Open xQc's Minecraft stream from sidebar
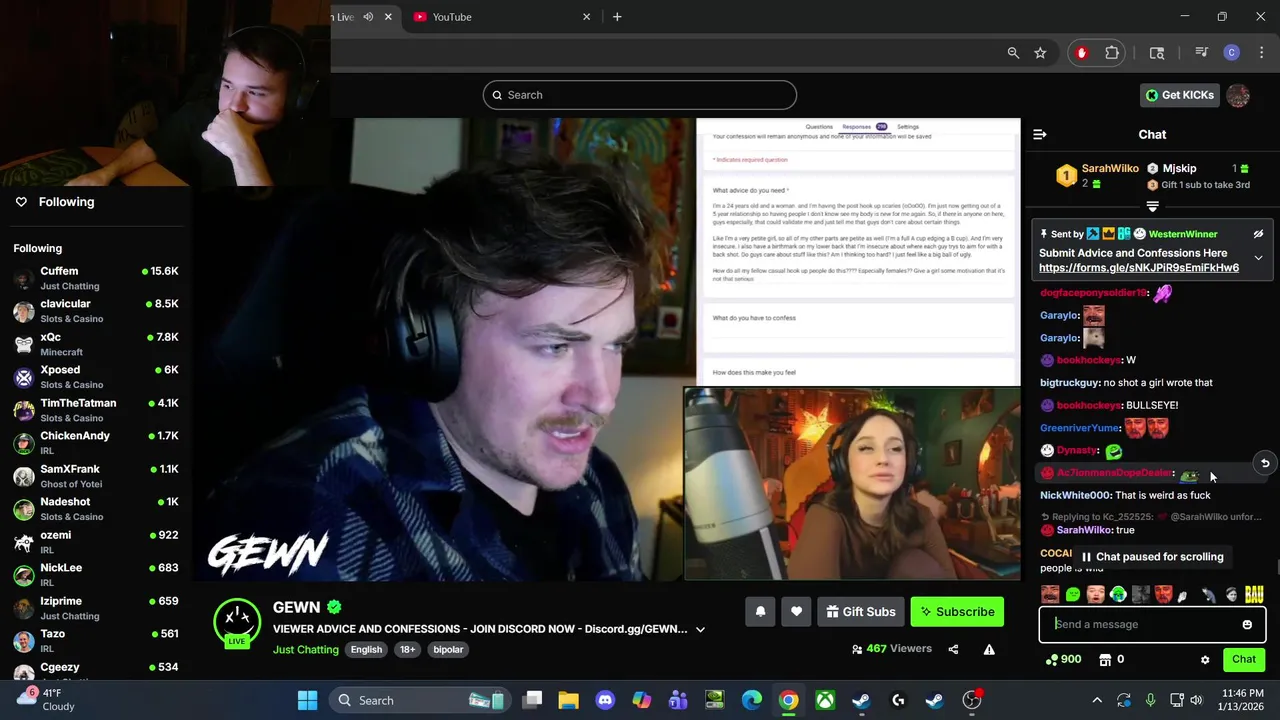 [x=96, y=344]
